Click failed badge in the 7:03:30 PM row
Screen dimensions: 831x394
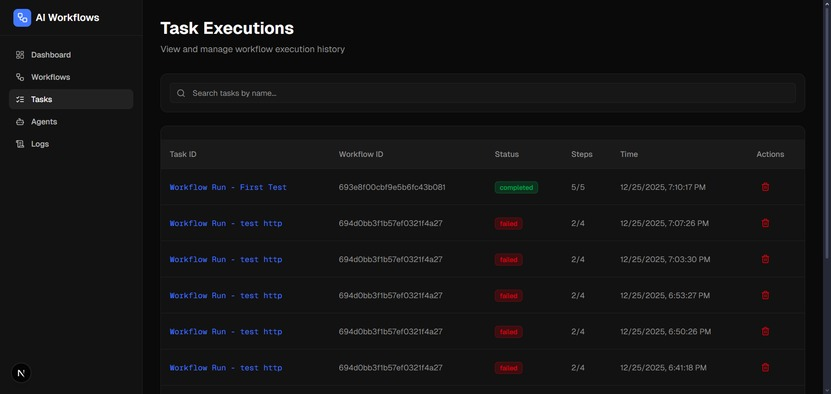pos(508,259)
